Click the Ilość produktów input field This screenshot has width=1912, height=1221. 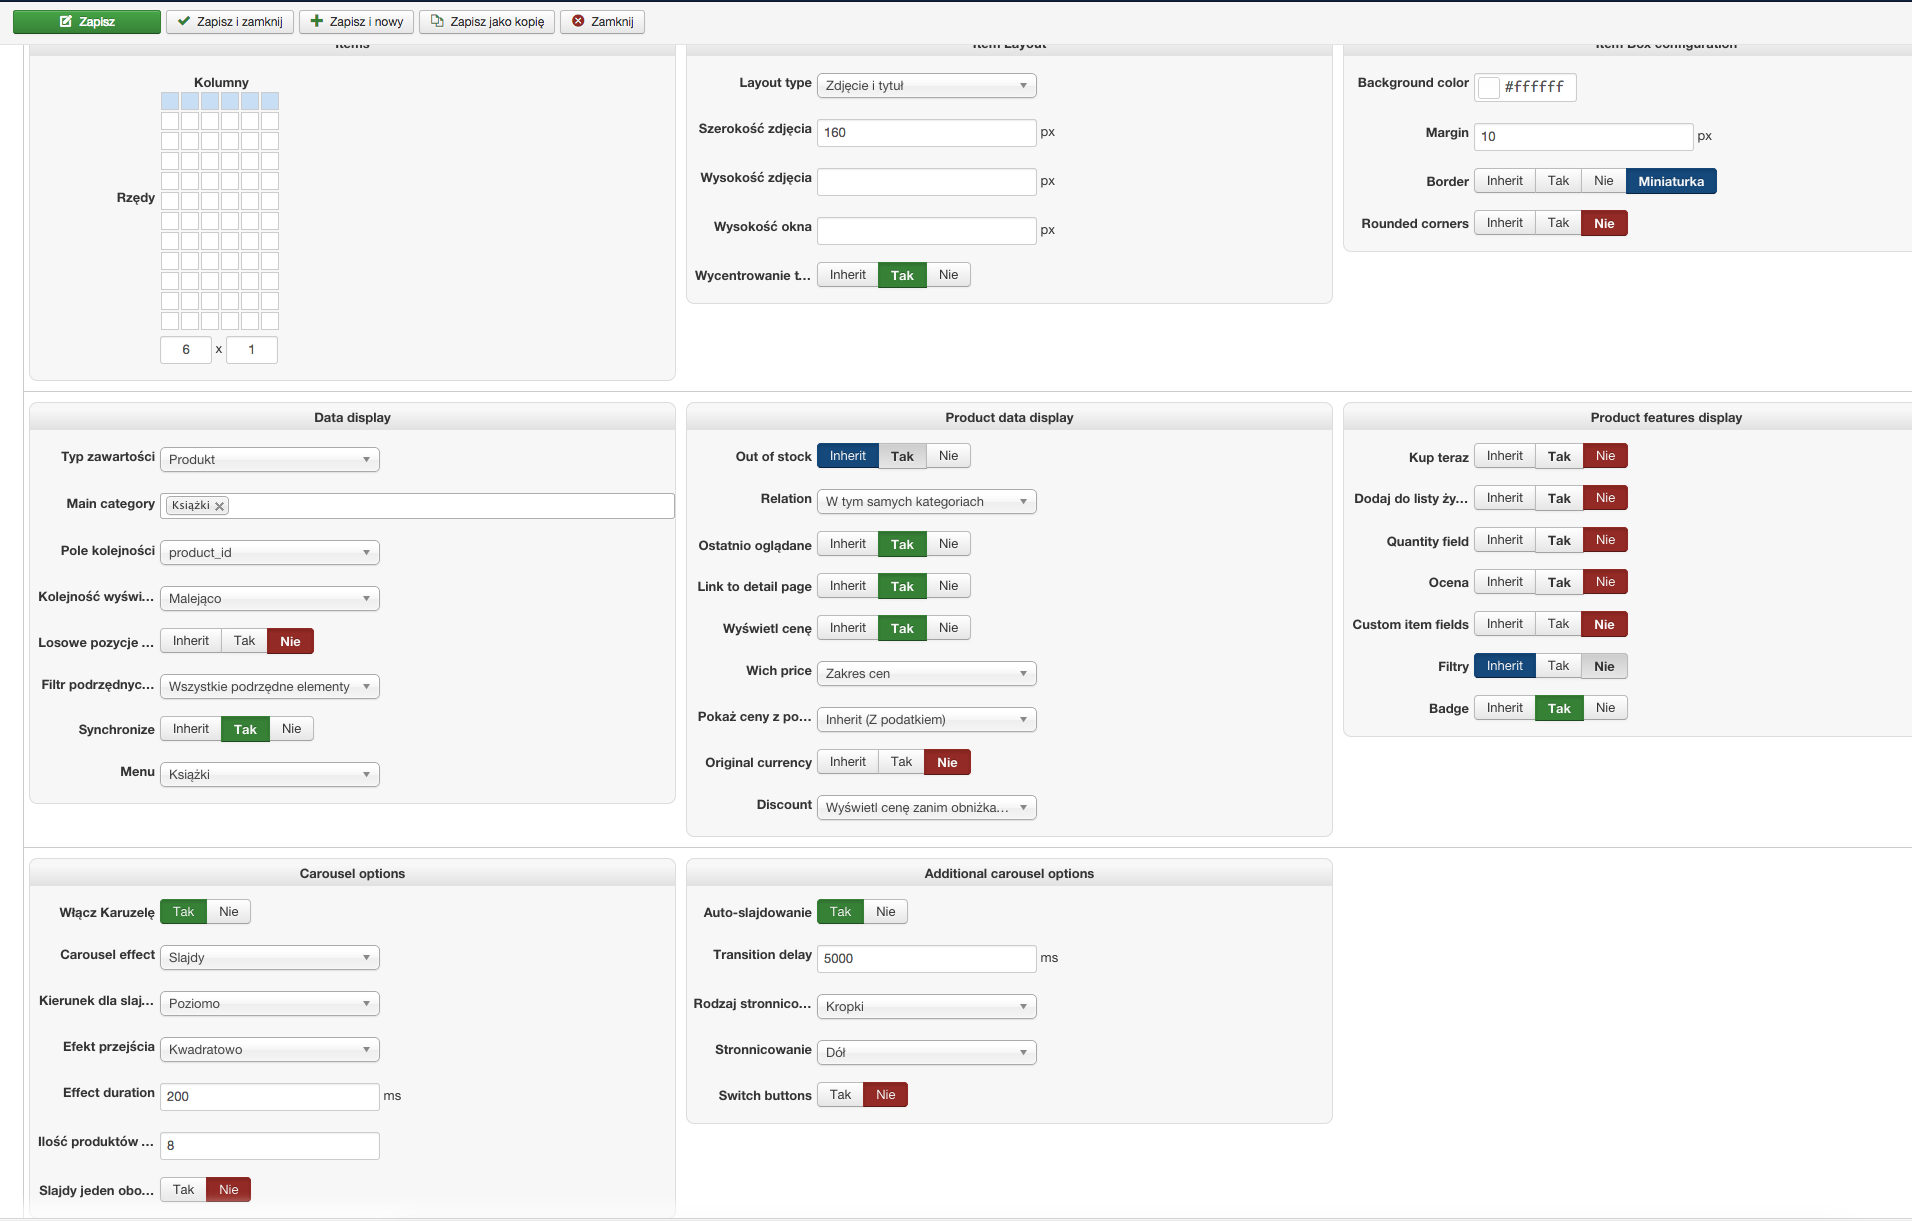[270, 1146]
